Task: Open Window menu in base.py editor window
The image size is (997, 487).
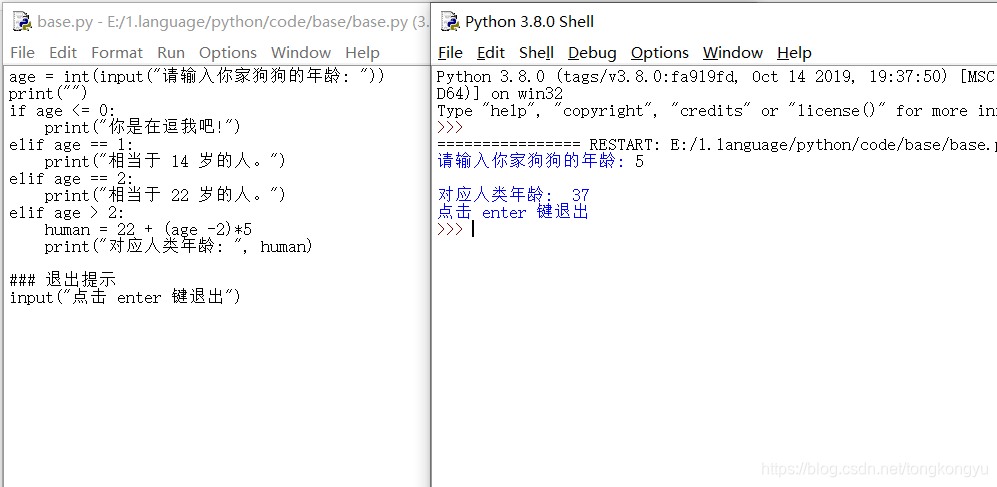Action: click(301, 53)
